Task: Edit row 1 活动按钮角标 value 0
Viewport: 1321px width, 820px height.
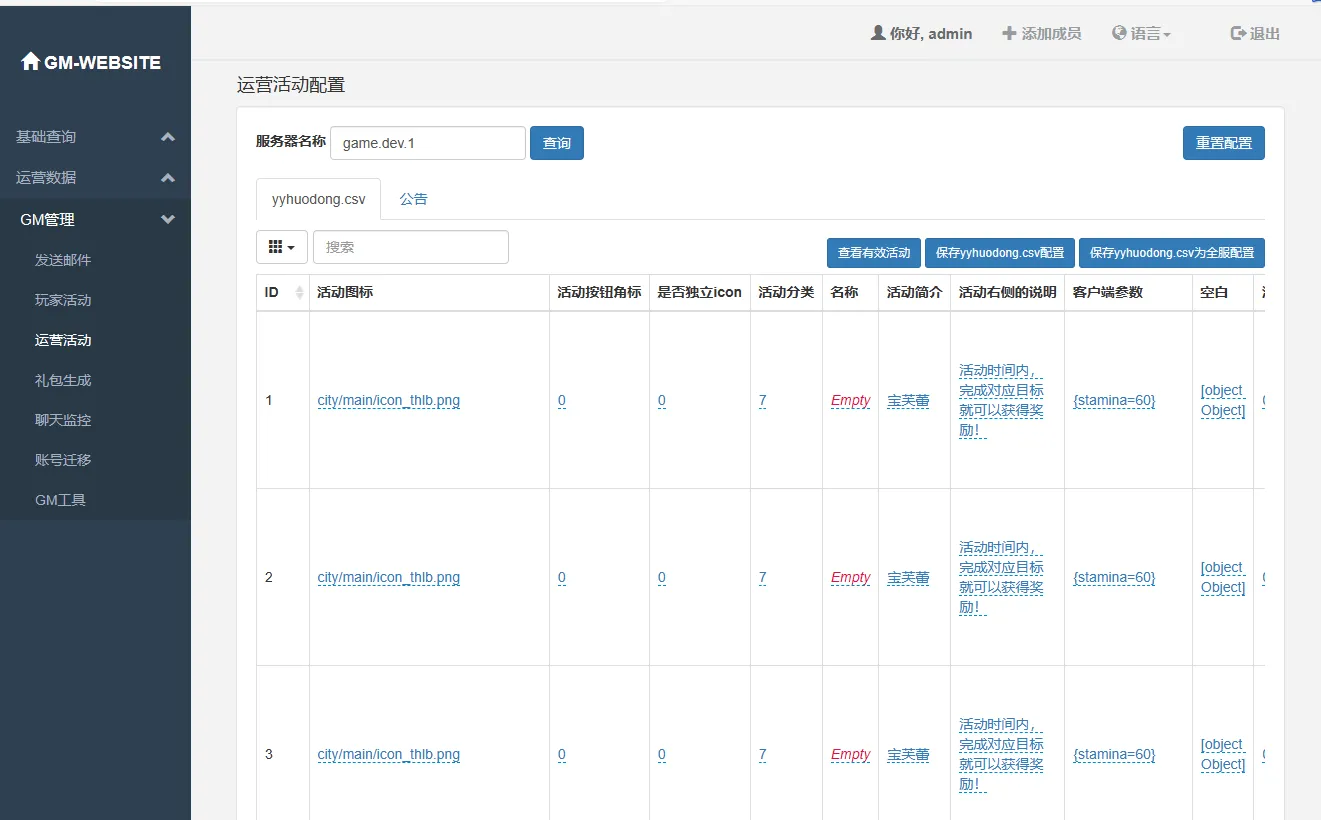Action: pos(562,400)
